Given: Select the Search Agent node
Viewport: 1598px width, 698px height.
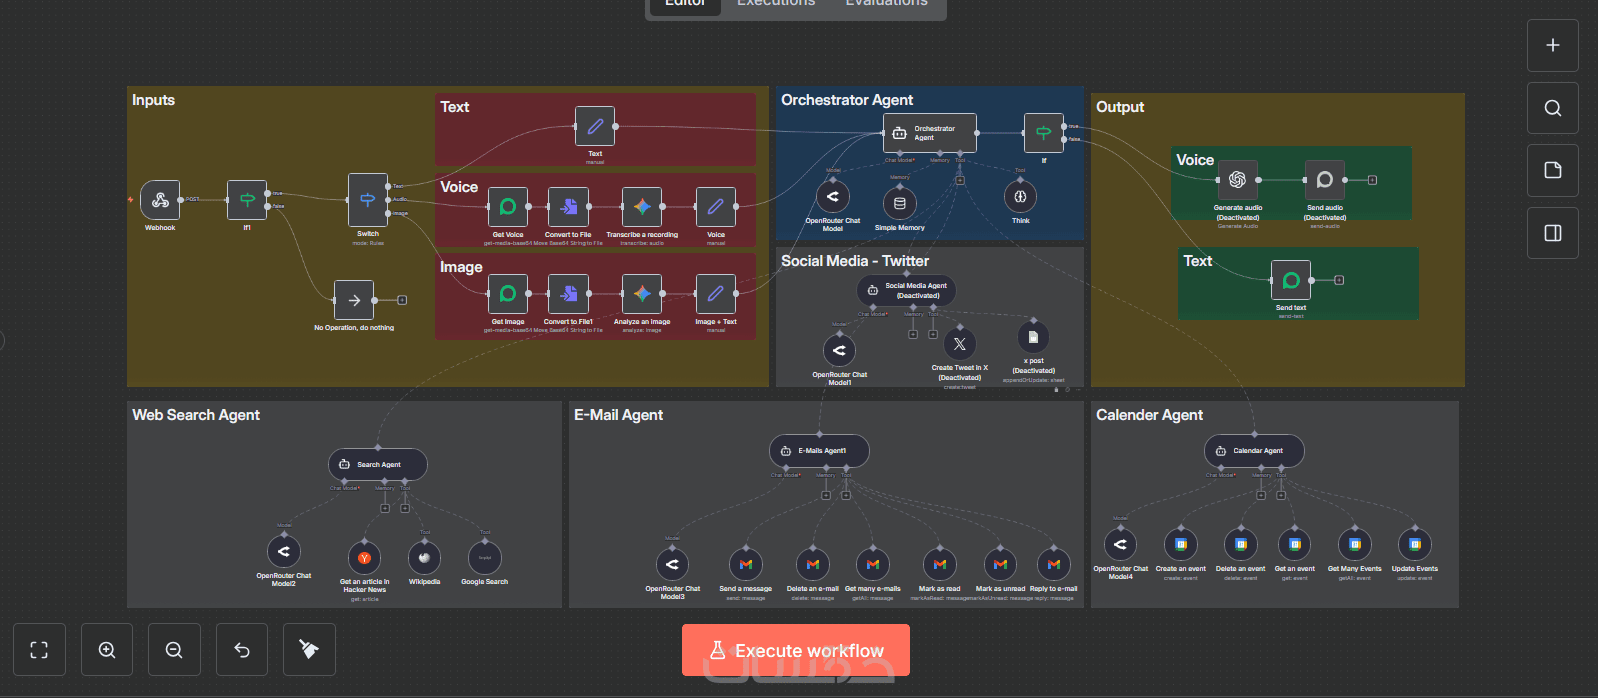Looking at the screenshot, I should coord(378,464).
